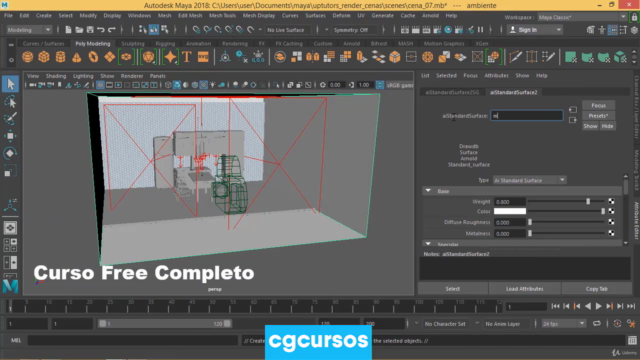Select the Scale tool in toolbox
The image size is (640, 360).
tap(10, 171)
